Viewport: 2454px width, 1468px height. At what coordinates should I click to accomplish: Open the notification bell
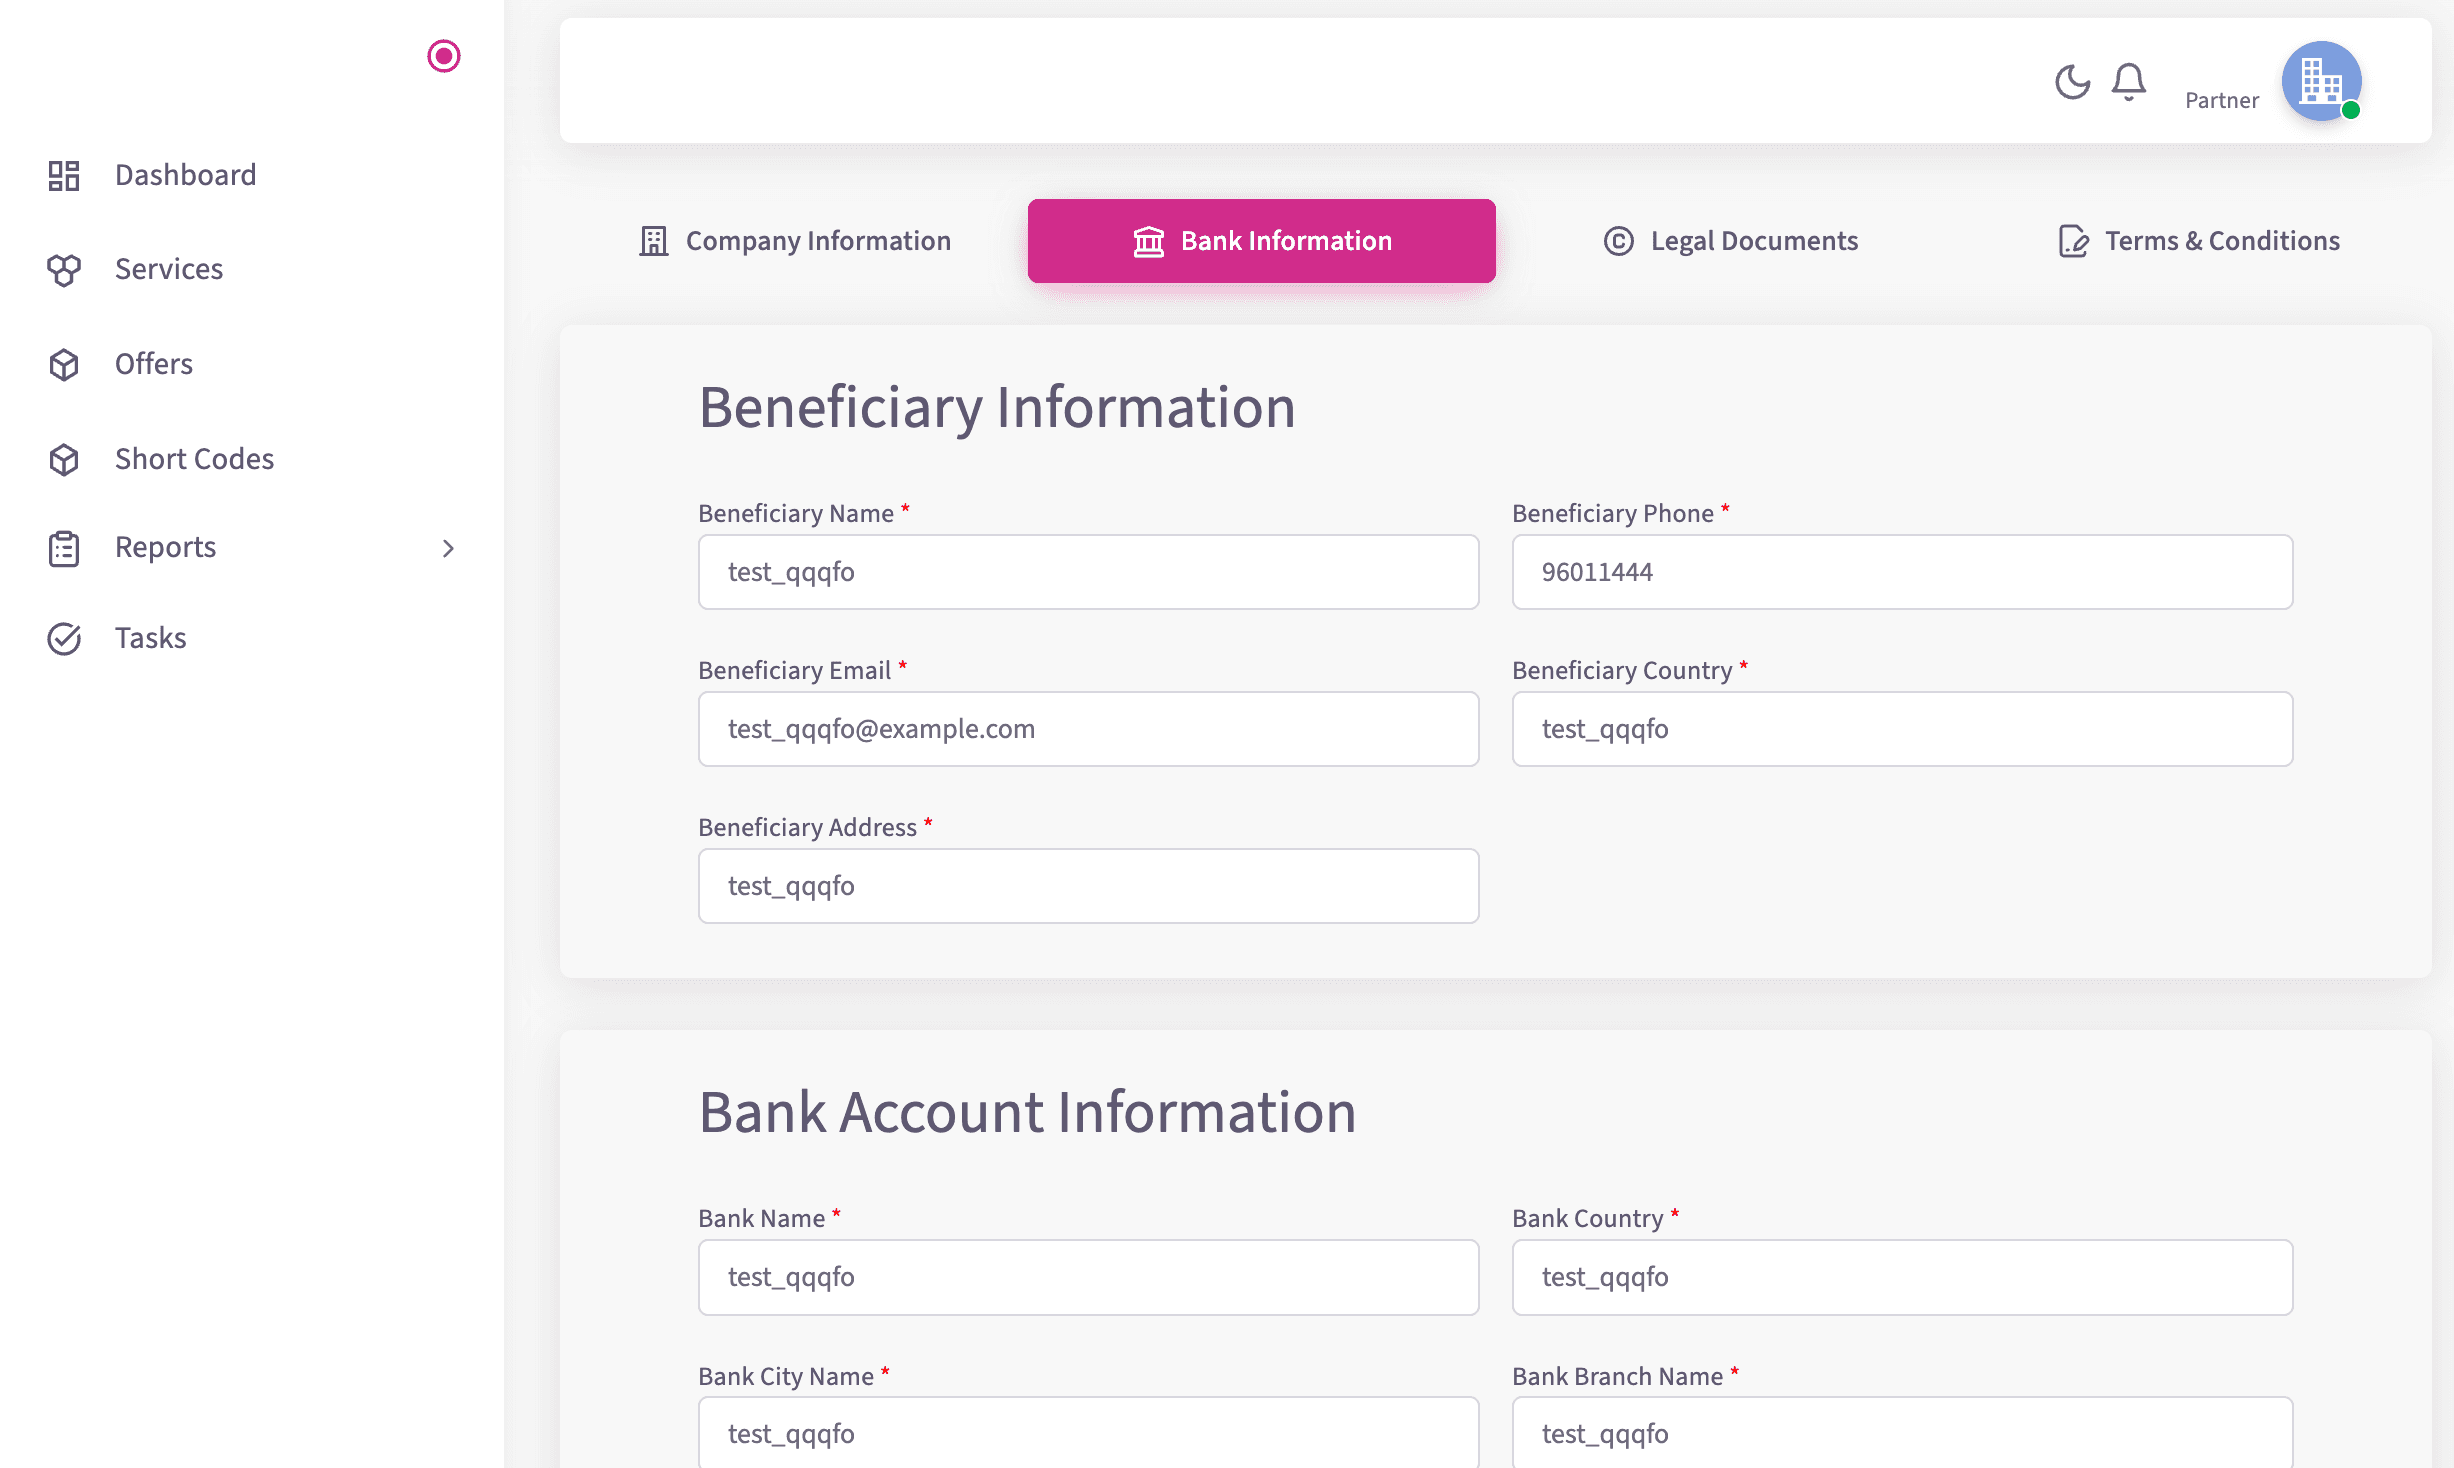pyautogui.click(x=2128, y=81)
